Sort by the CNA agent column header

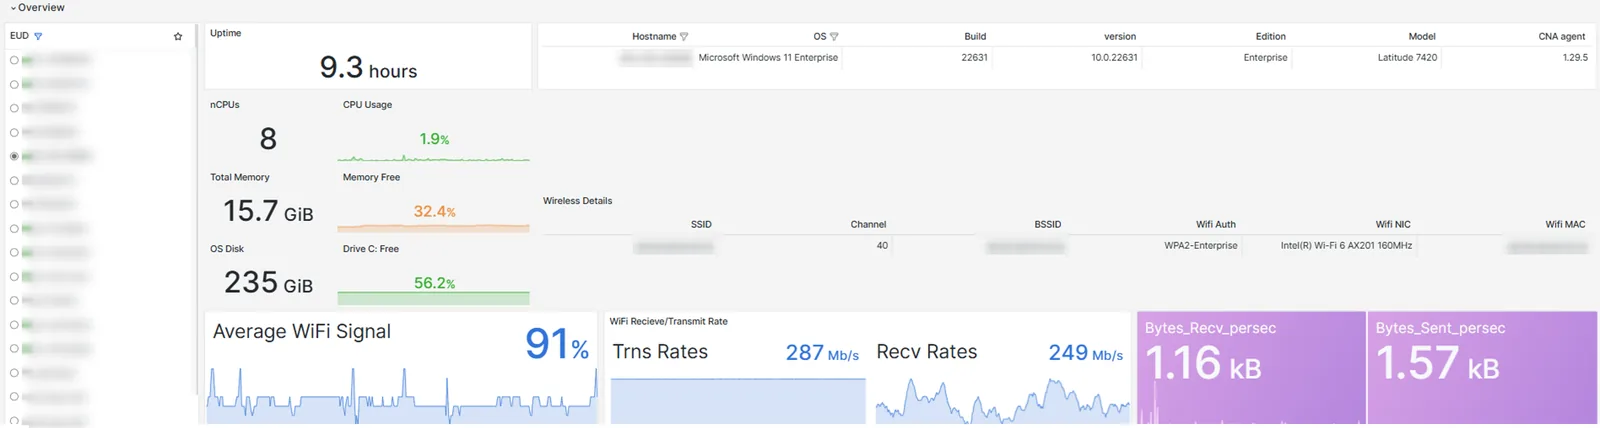click(1562, 36)
